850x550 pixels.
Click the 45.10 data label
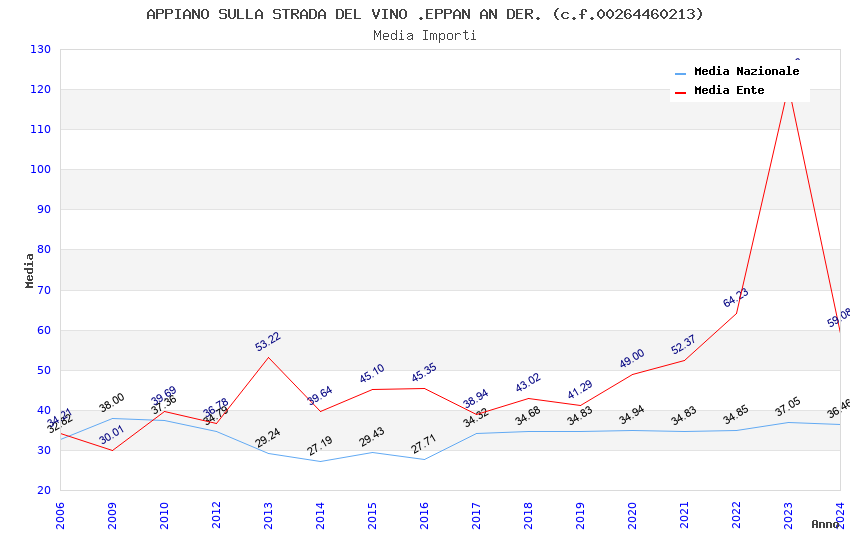click(372, 373)
